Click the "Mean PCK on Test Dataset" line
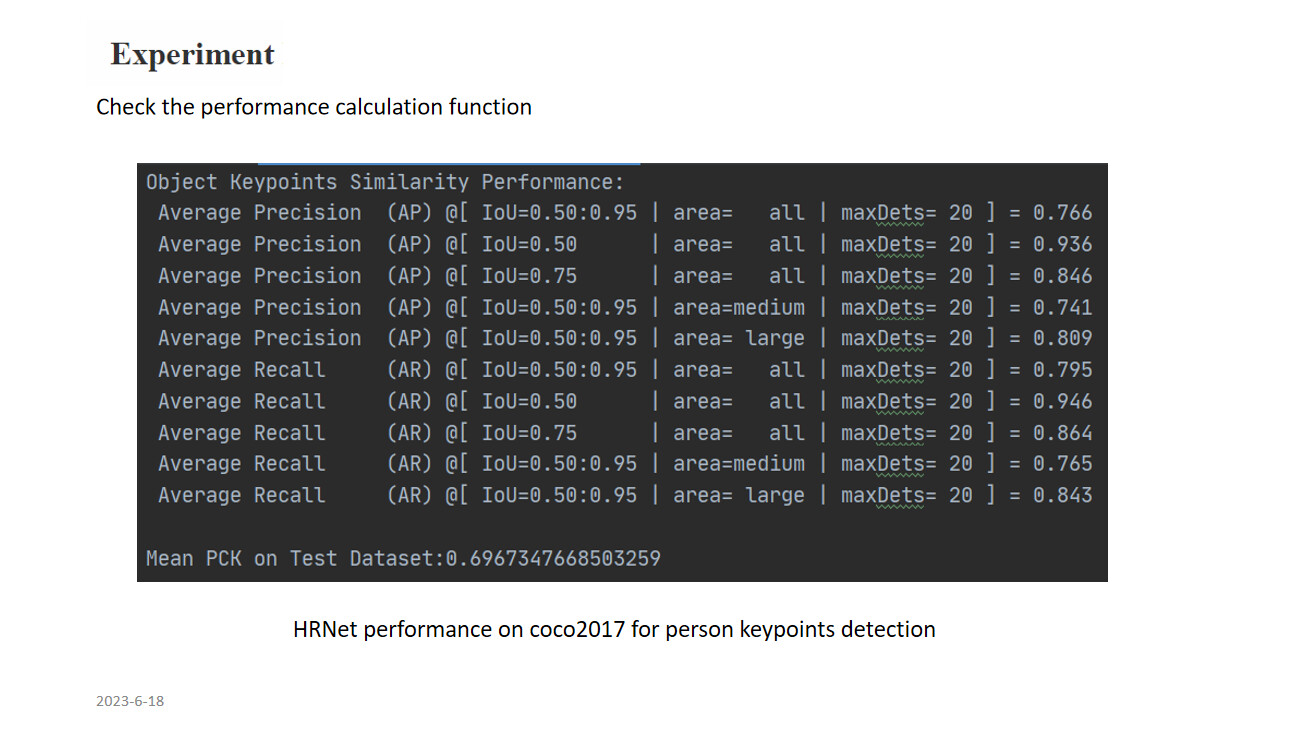The height and width of the screenshot is (733, 1306). (403, 558)
